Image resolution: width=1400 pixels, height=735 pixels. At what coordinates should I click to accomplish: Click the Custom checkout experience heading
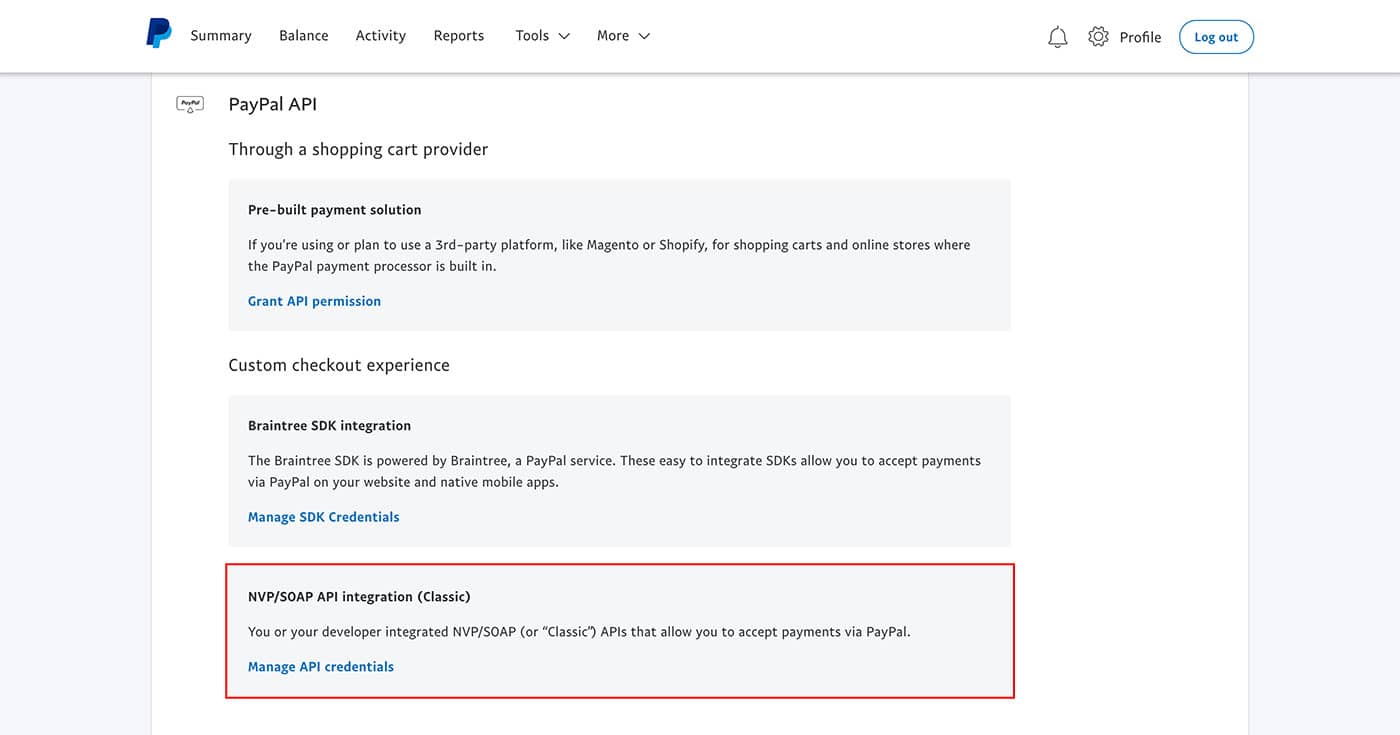coord(339,365)
